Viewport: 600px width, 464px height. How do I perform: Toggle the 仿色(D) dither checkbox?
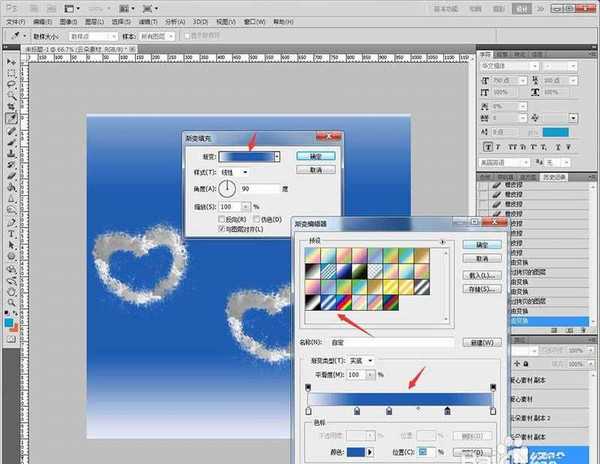click(x=258, y=218)
